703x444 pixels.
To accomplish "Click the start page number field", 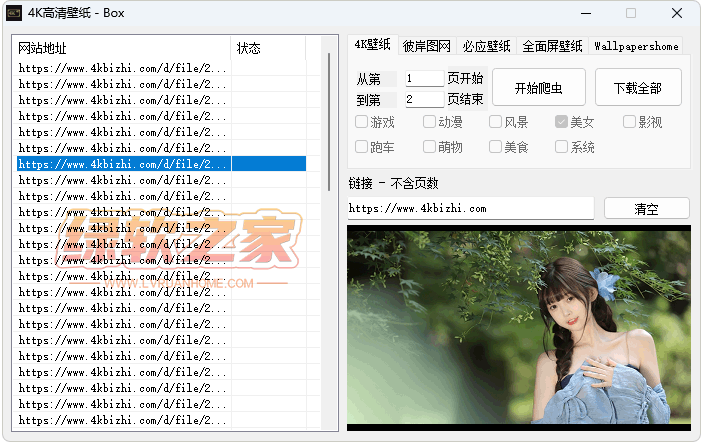I will [x=424, y=78].
